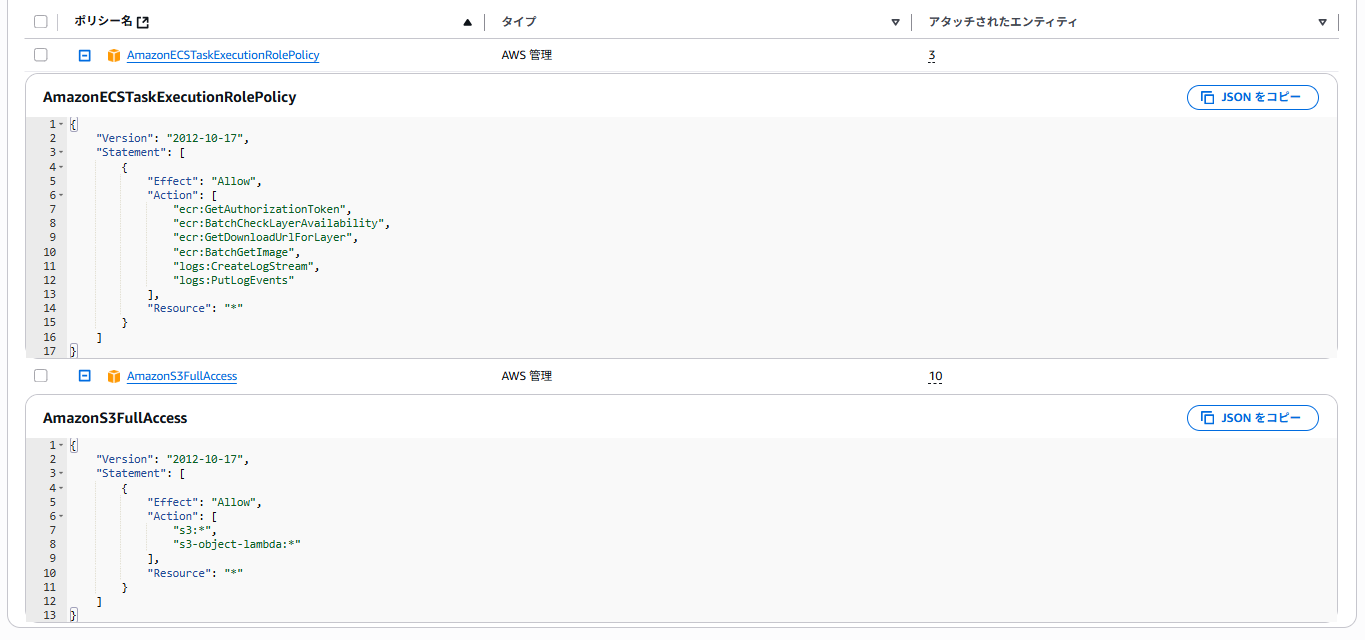Copy JSON of AmazonECSTaskExecutionRolePolicy

(1252, 97)
